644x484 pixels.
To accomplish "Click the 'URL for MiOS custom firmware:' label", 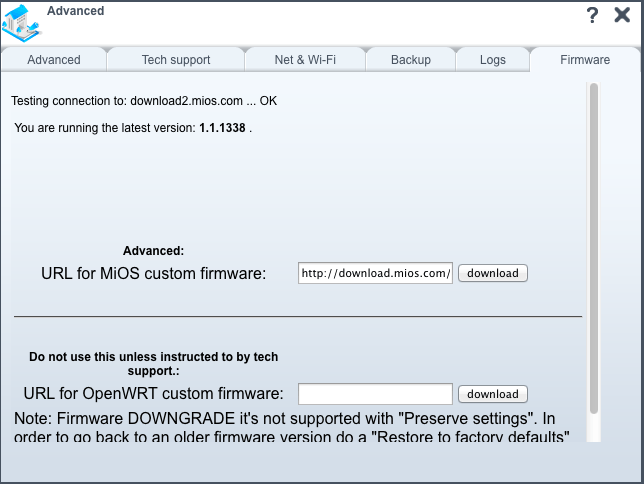I will tap(154, 273).
